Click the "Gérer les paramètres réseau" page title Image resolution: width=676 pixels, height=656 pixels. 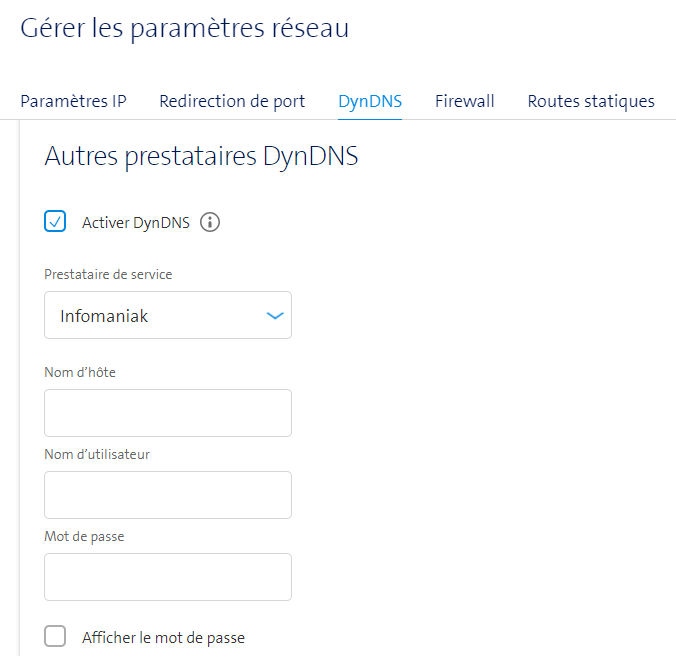pyautogui.click(x=185, y=28)
